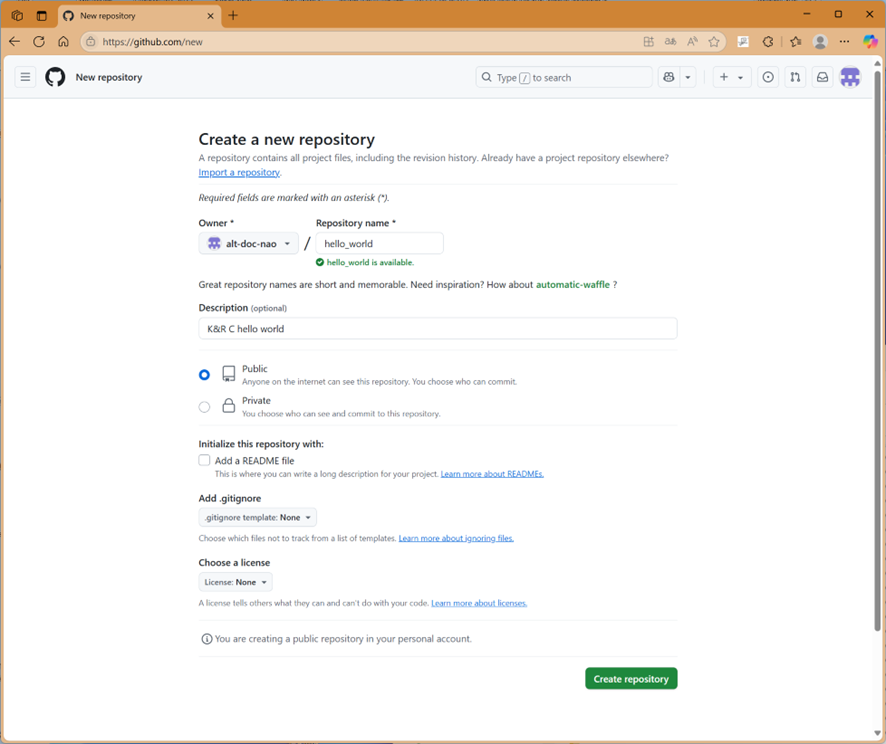Screen dimensions: 886x744
Task: Open the Copilot sidebar icon in Edge
Action: click(x=870, y=41)
